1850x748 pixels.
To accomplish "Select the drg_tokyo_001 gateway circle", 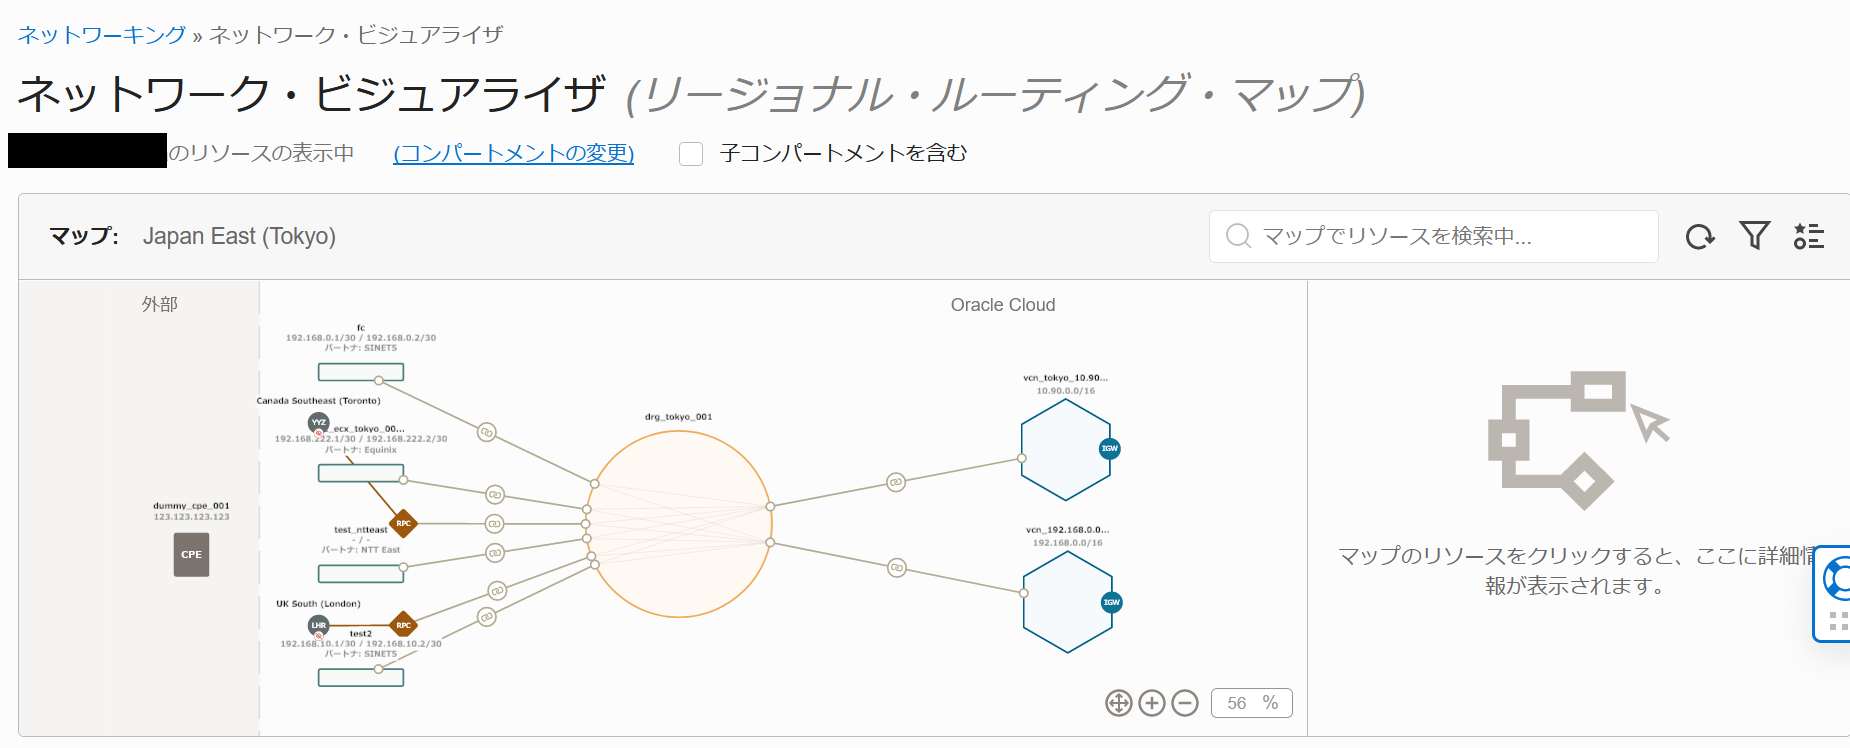I will (x=679, y=524).
